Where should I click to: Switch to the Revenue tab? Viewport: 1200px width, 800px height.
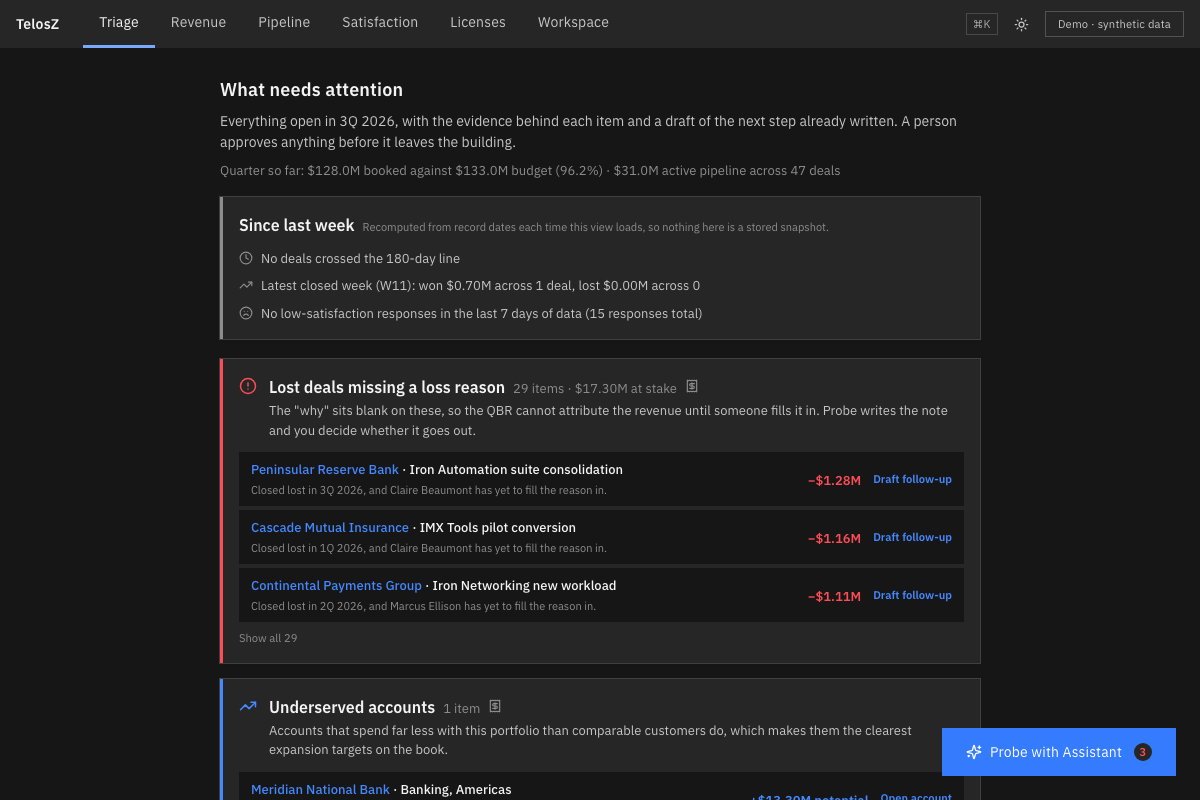point(198,23)
